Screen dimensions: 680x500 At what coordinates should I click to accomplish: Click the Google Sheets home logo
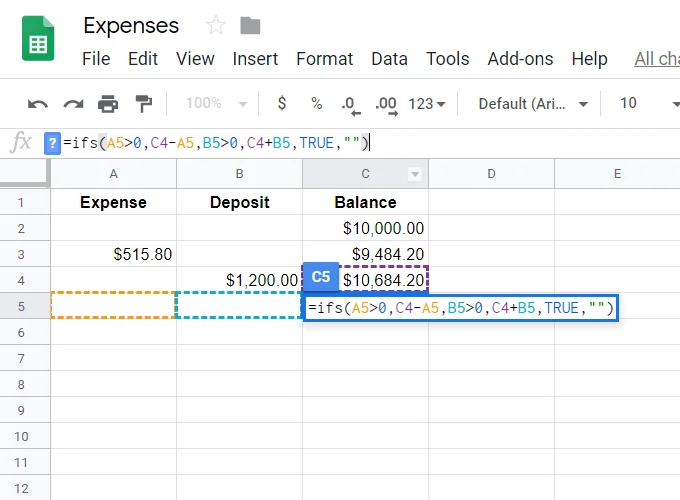tap(38, 39)
